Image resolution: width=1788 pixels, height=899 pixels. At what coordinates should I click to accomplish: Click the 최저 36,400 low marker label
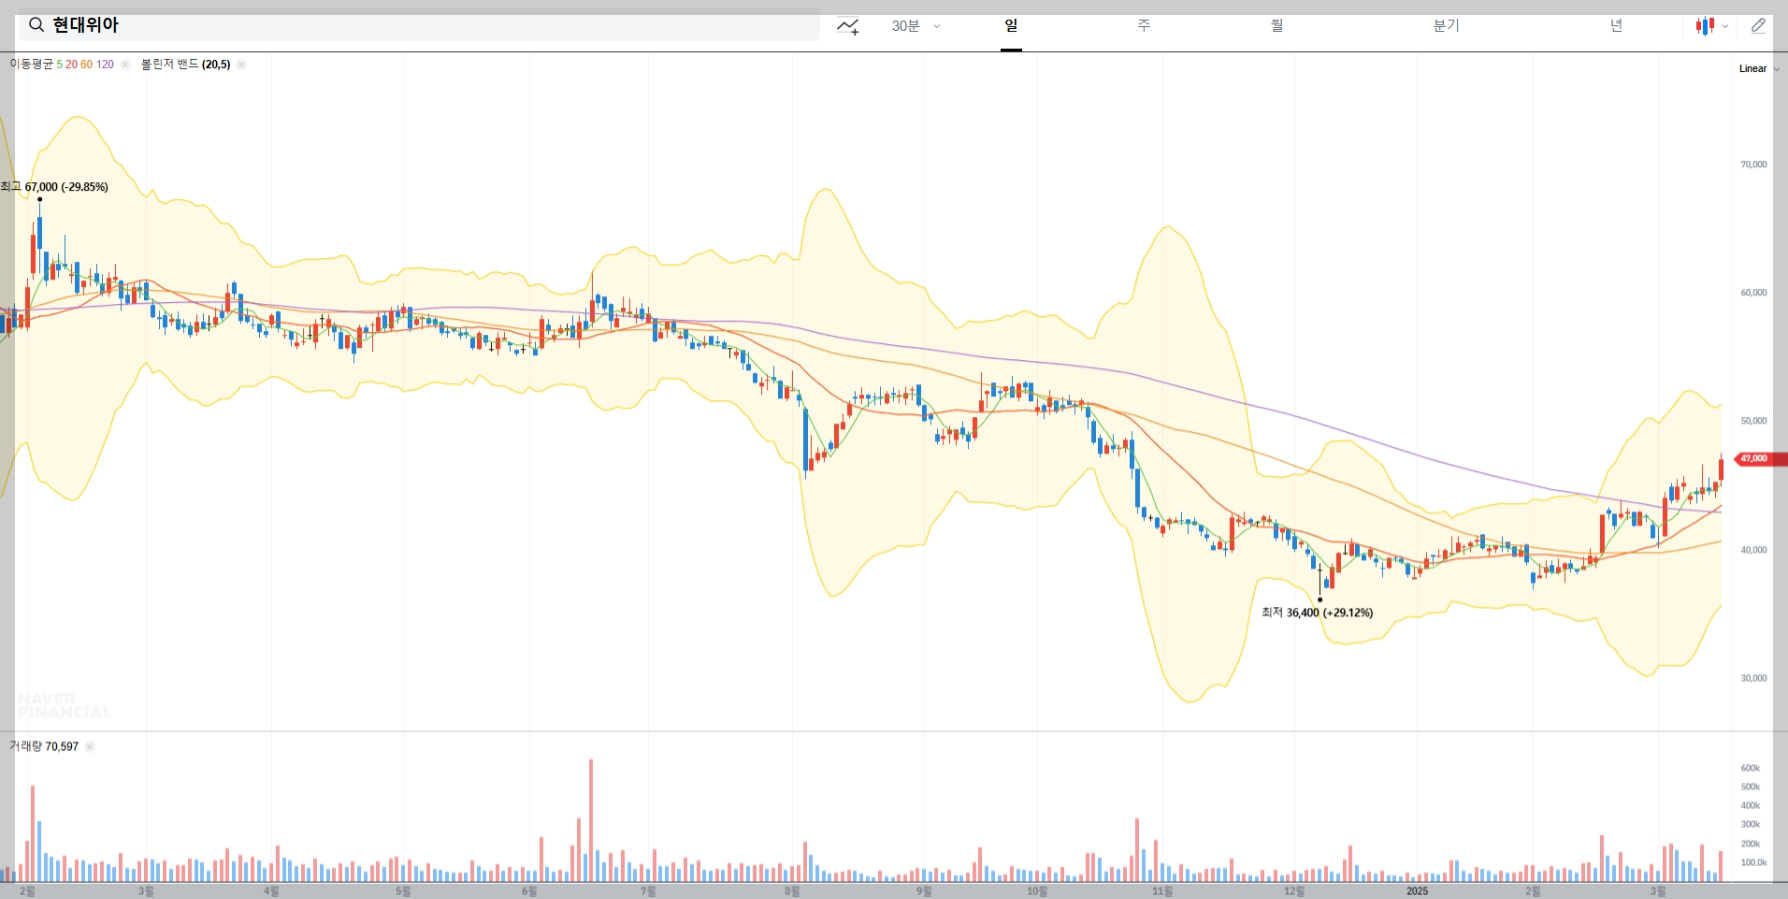coord(1317,613)
